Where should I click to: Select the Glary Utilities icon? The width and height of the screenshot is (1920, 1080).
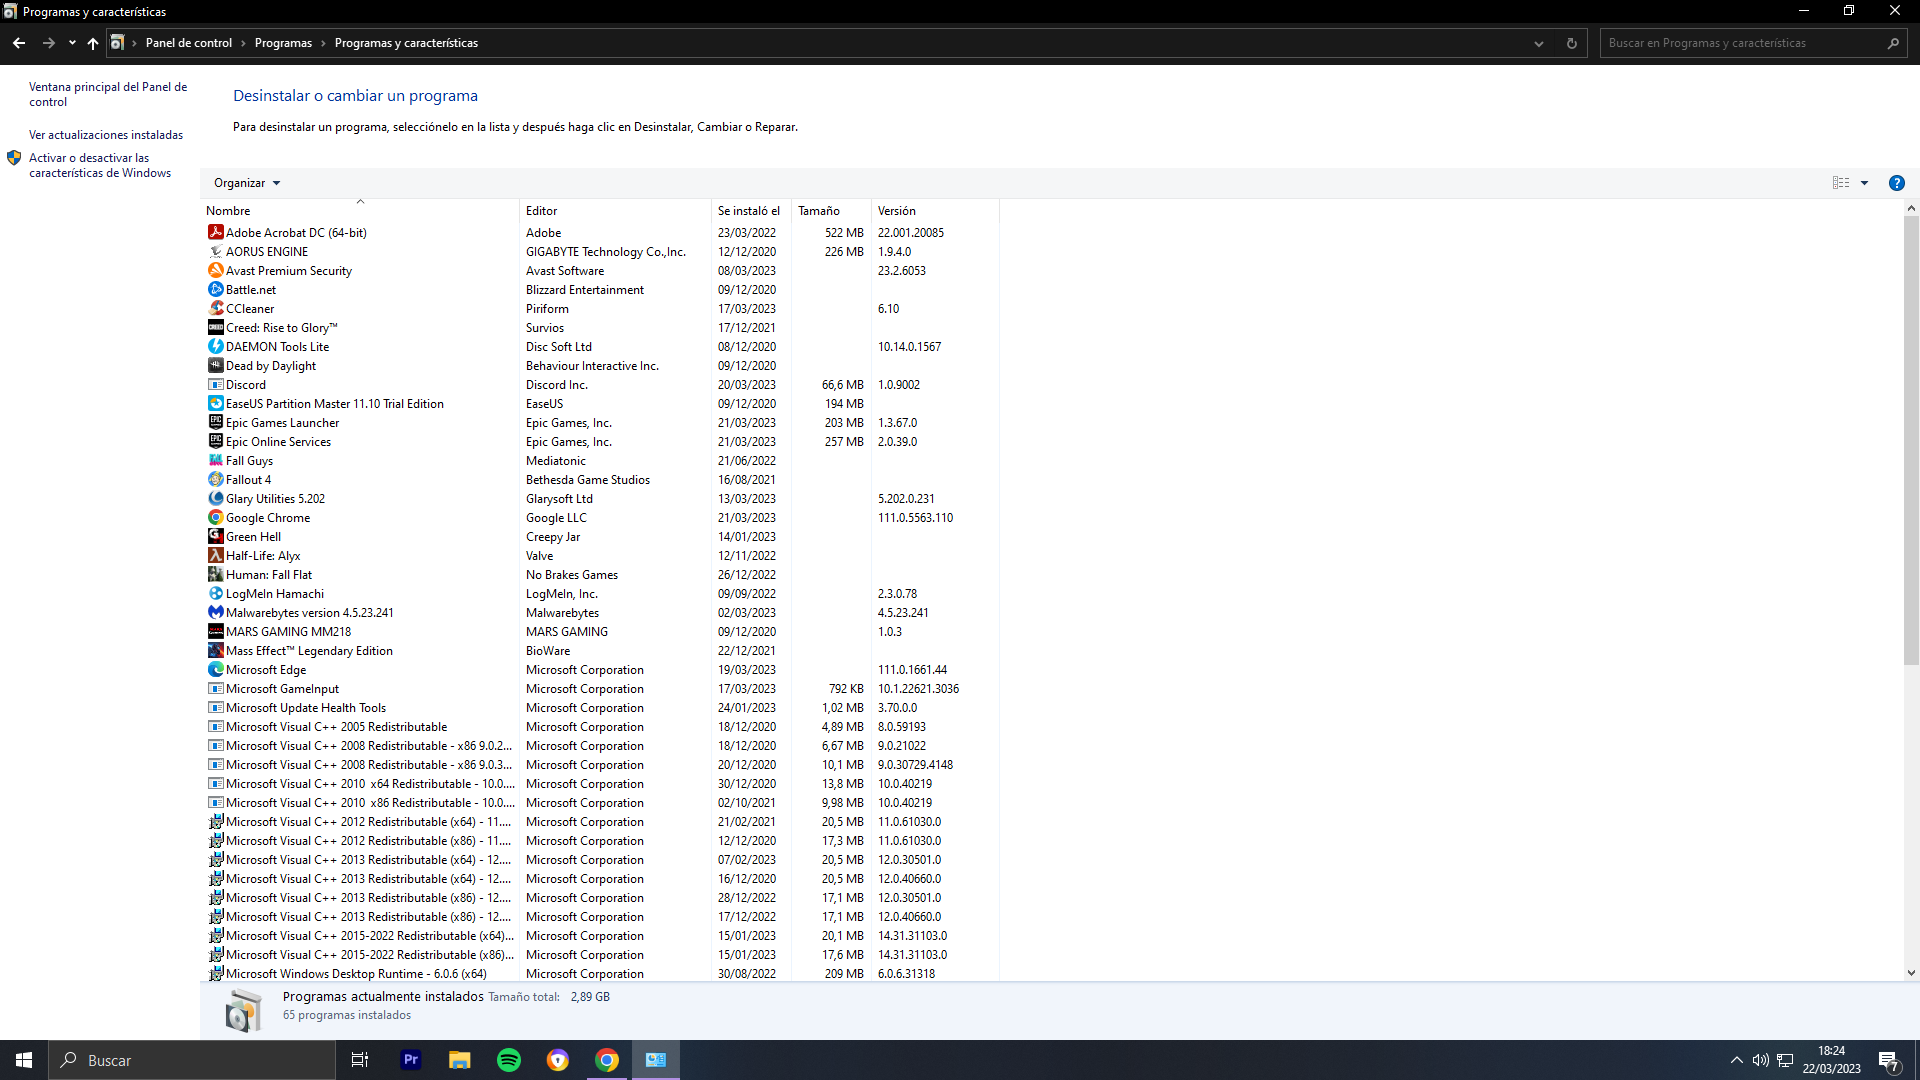pyautogui.click(x=215, y=498)
